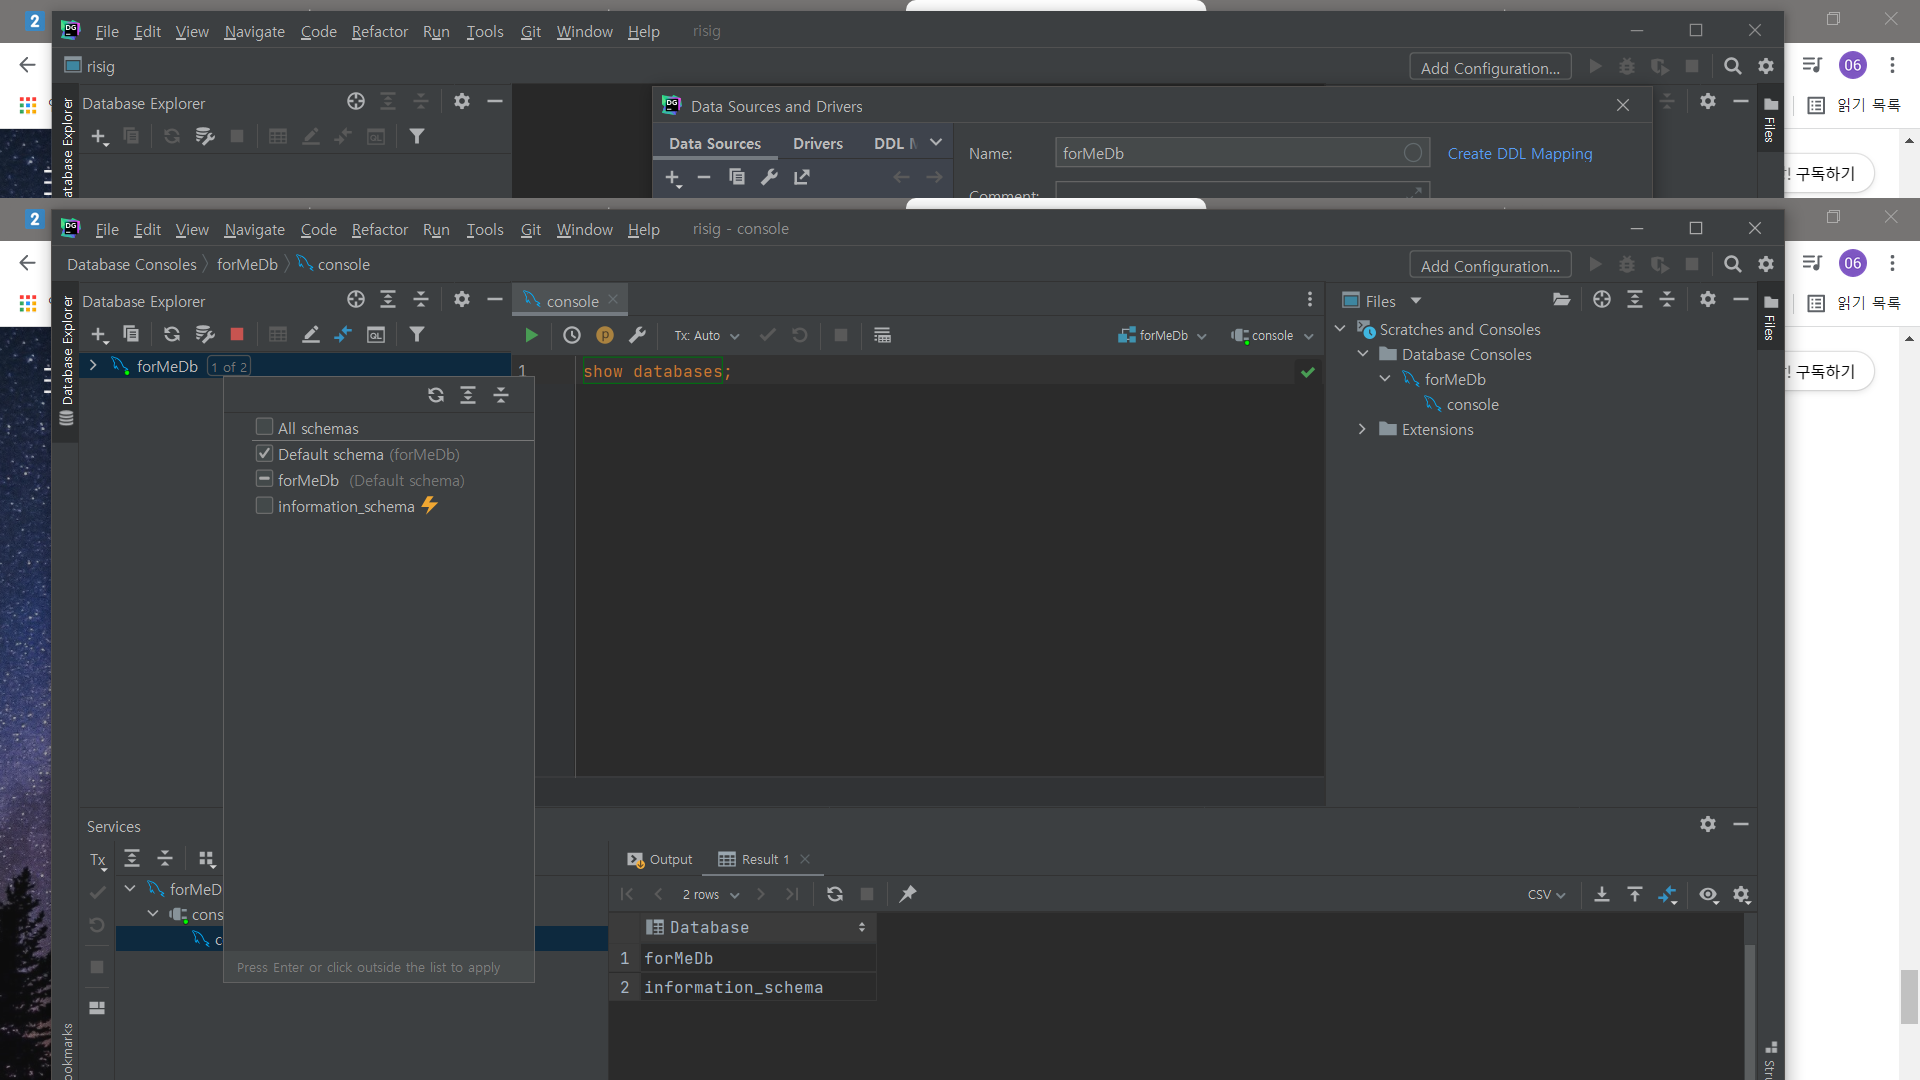Viewport: 1920px width, 1080px height.
Task: Expand Extensions folder in Files tree
Action: tap(1362, 429)
